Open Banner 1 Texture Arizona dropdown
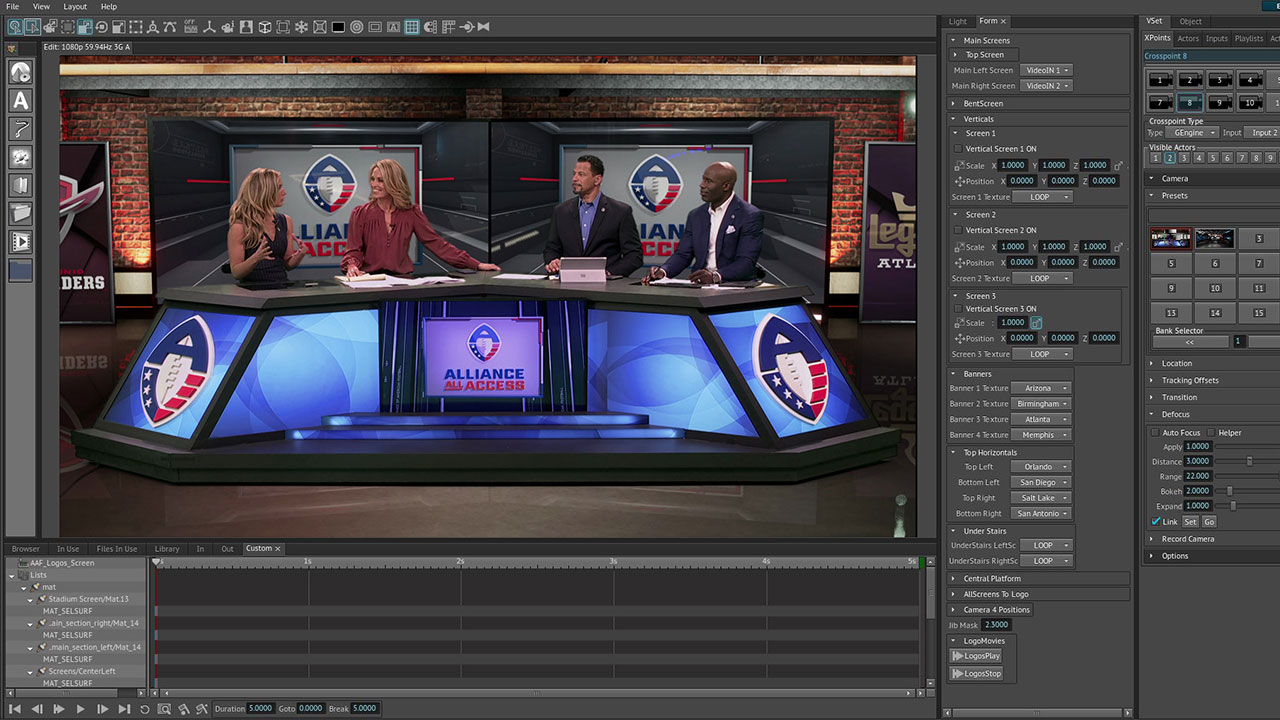The height and width of the screenshot is (720, 1280). click(x=1041, y=388)
